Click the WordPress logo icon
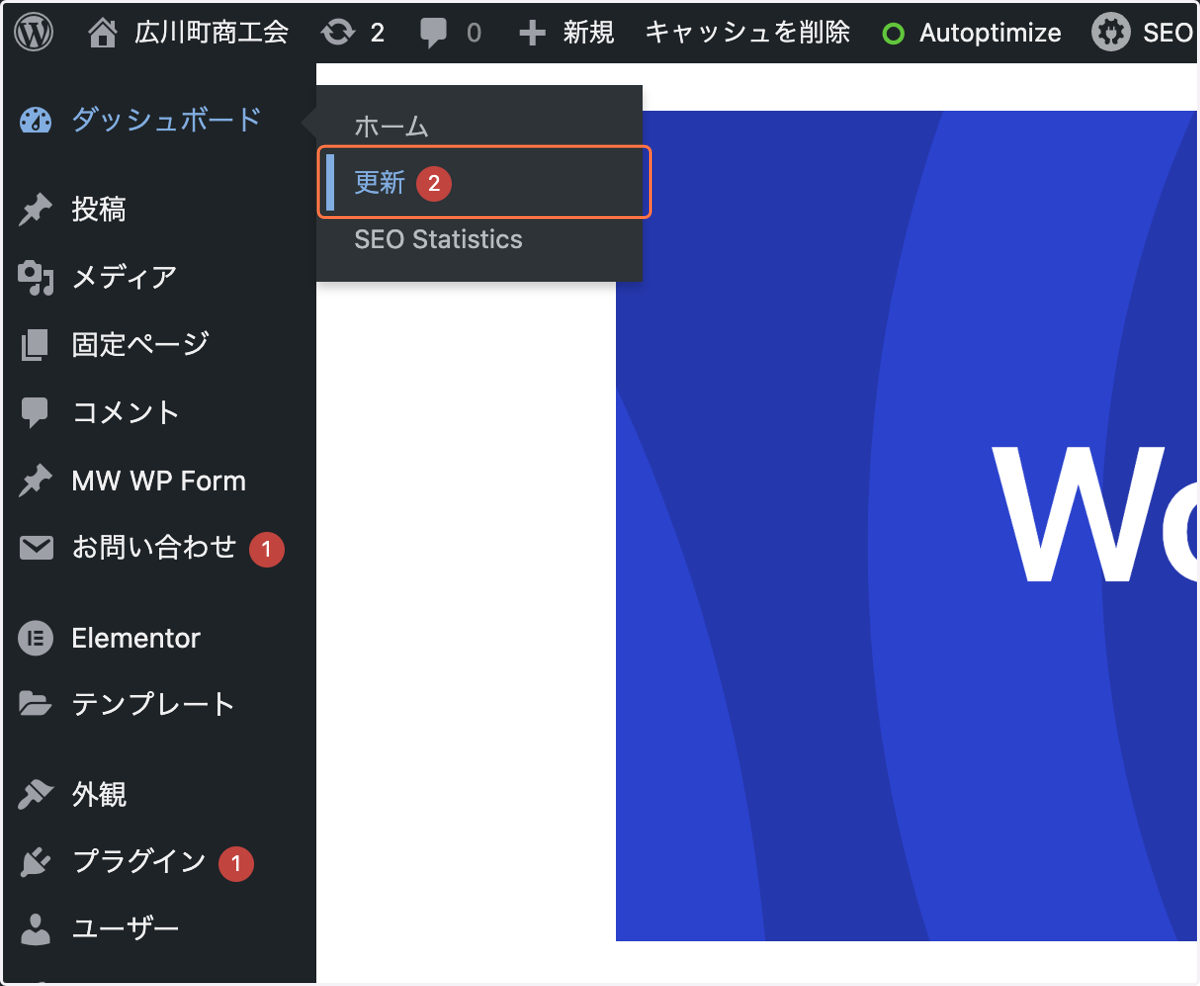The width and height of the screenshot is (1200, 986). point(35,33)
